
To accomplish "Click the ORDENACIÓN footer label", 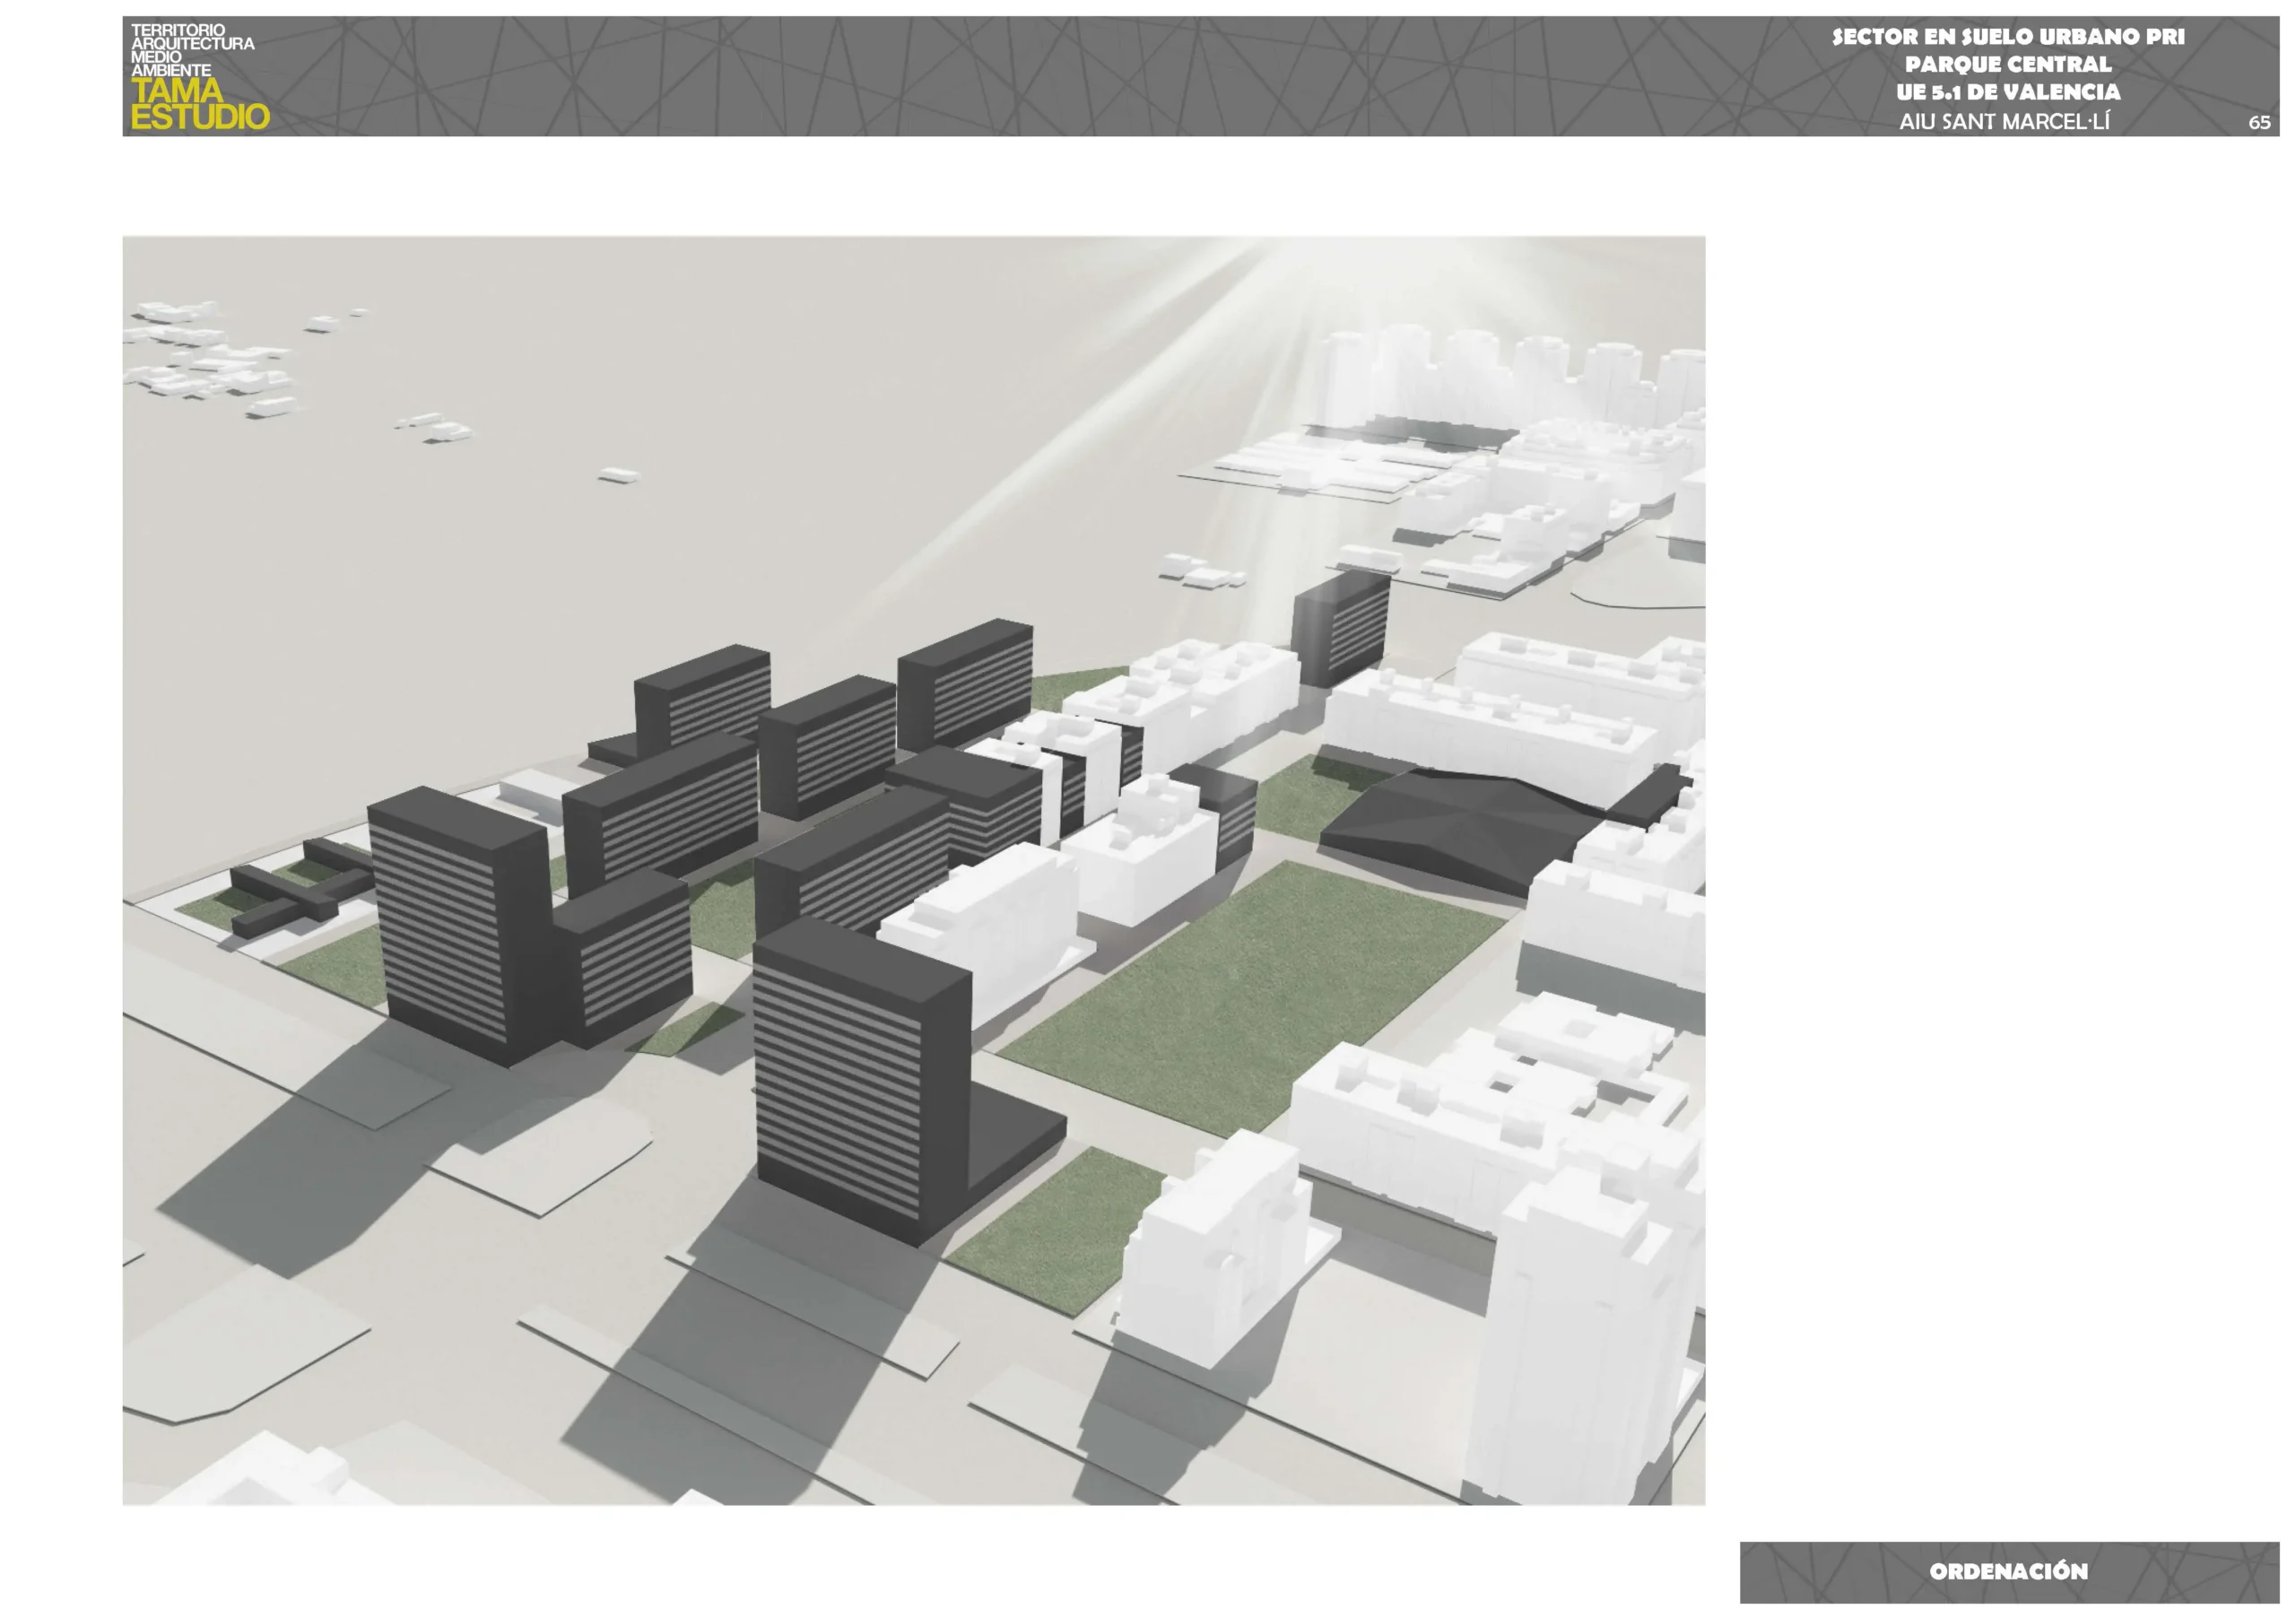I will [2008, 1571].
